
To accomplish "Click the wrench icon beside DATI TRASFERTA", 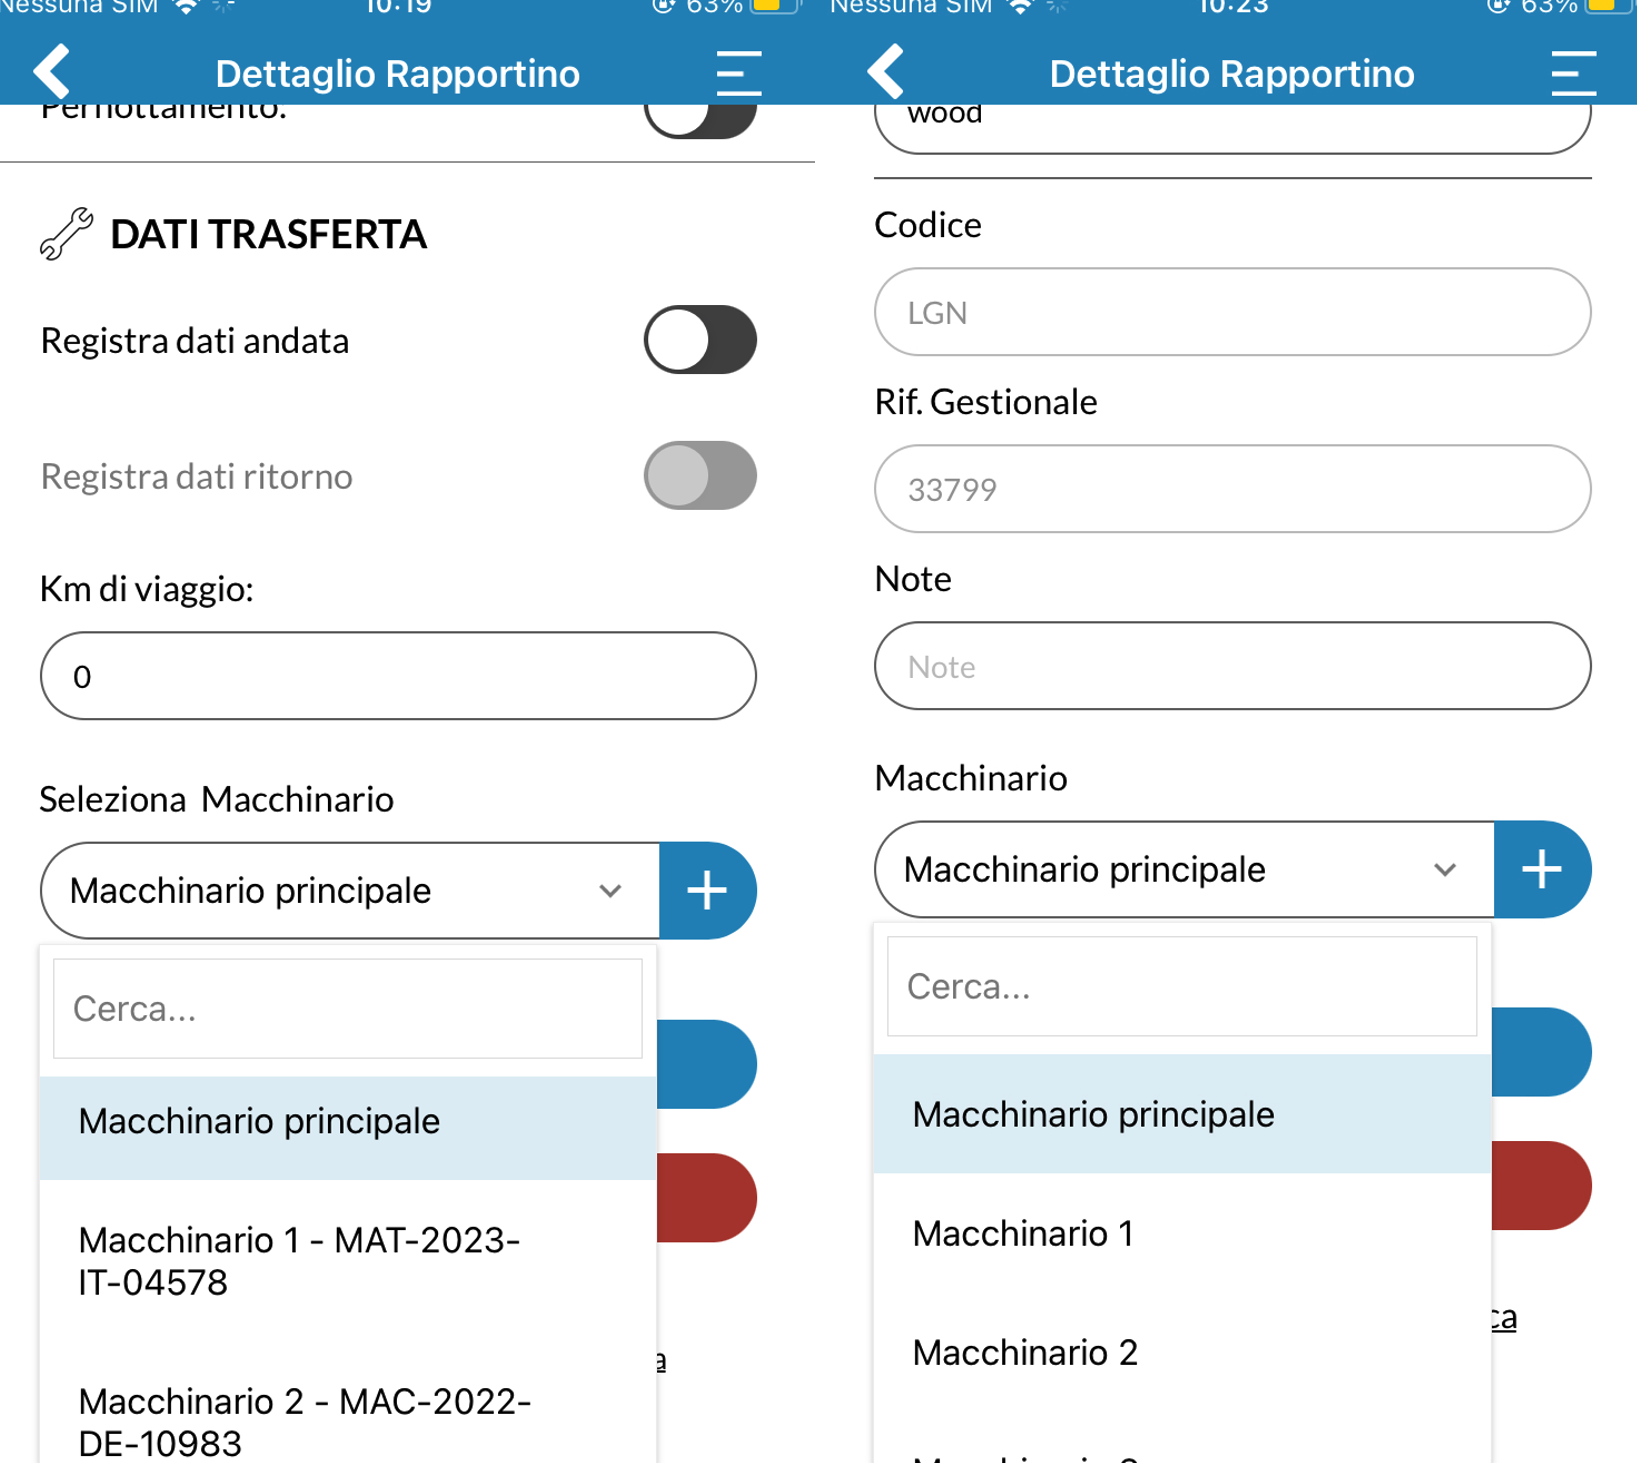I will (x=66, y=233).
